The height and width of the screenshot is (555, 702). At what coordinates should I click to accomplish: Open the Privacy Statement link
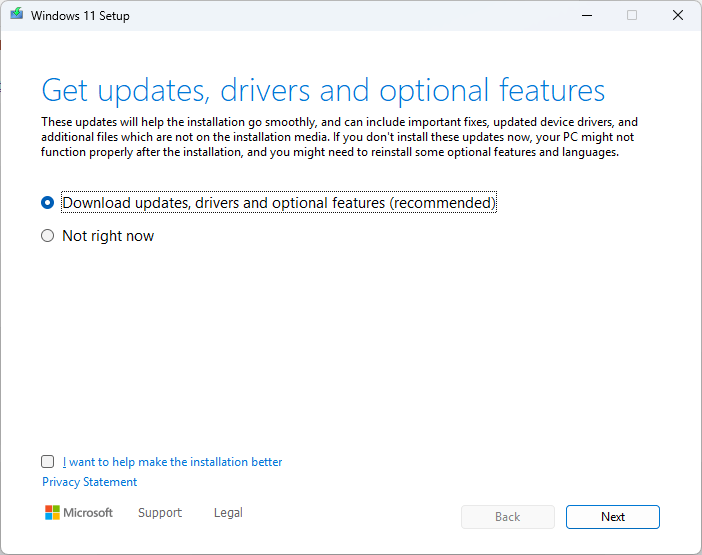point(90,482)
